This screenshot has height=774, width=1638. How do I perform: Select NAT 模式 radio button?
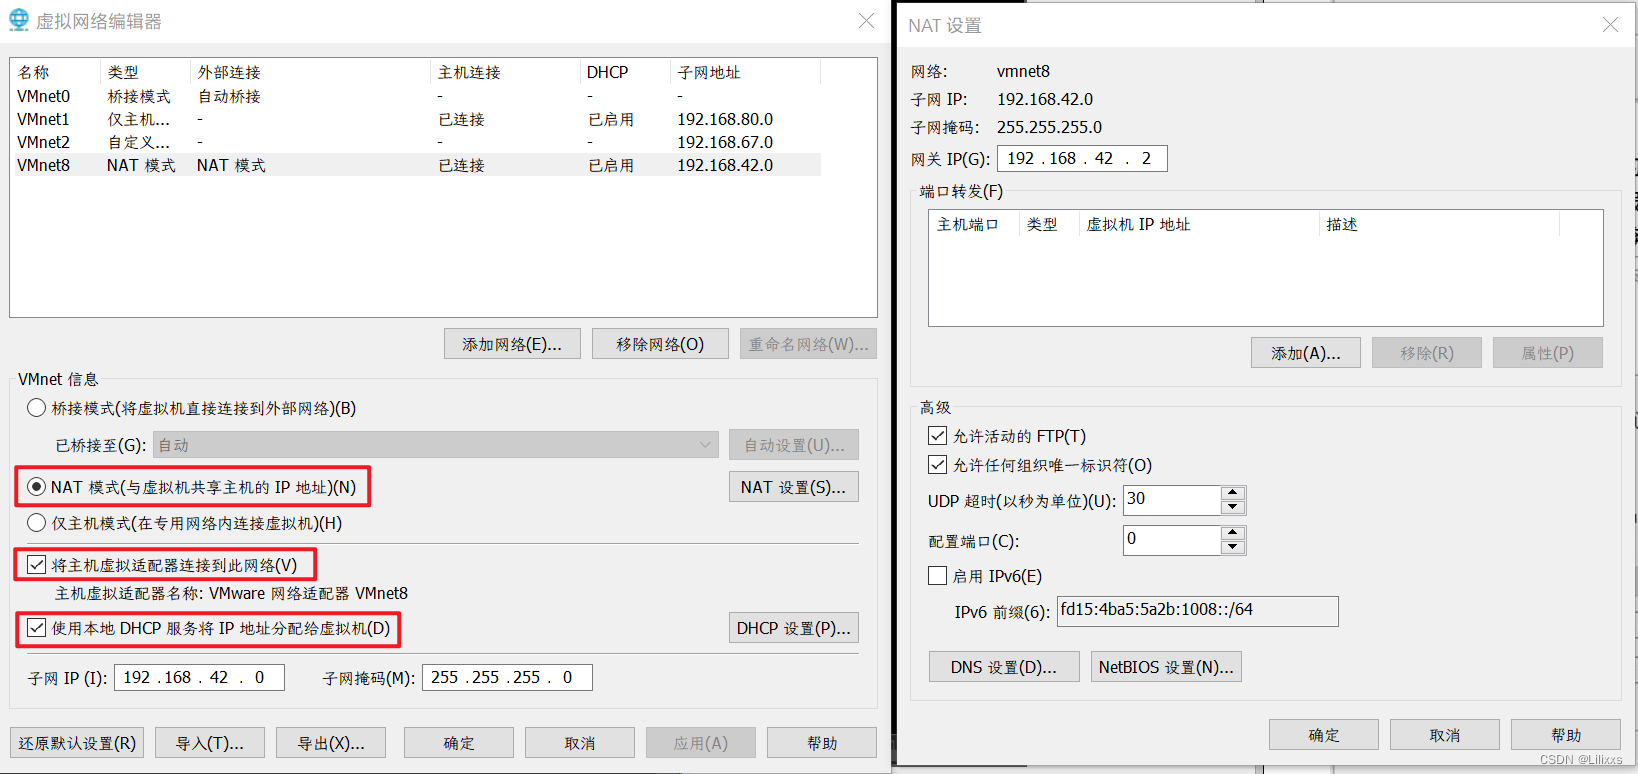point(37,487)
